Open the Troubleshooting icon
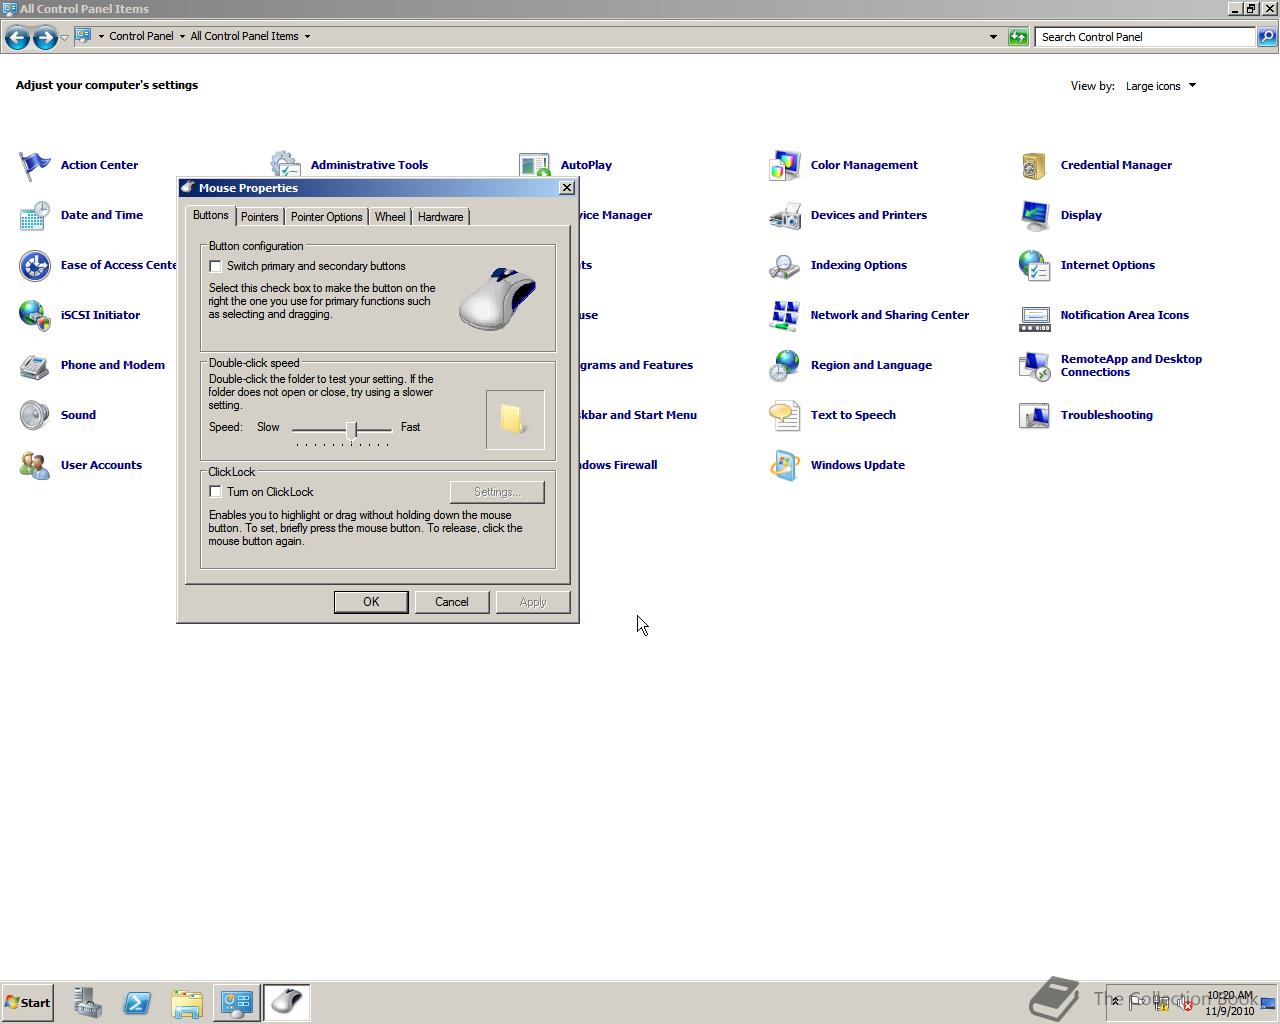Screen dimensions: 1280x1024 (1035, 415)
